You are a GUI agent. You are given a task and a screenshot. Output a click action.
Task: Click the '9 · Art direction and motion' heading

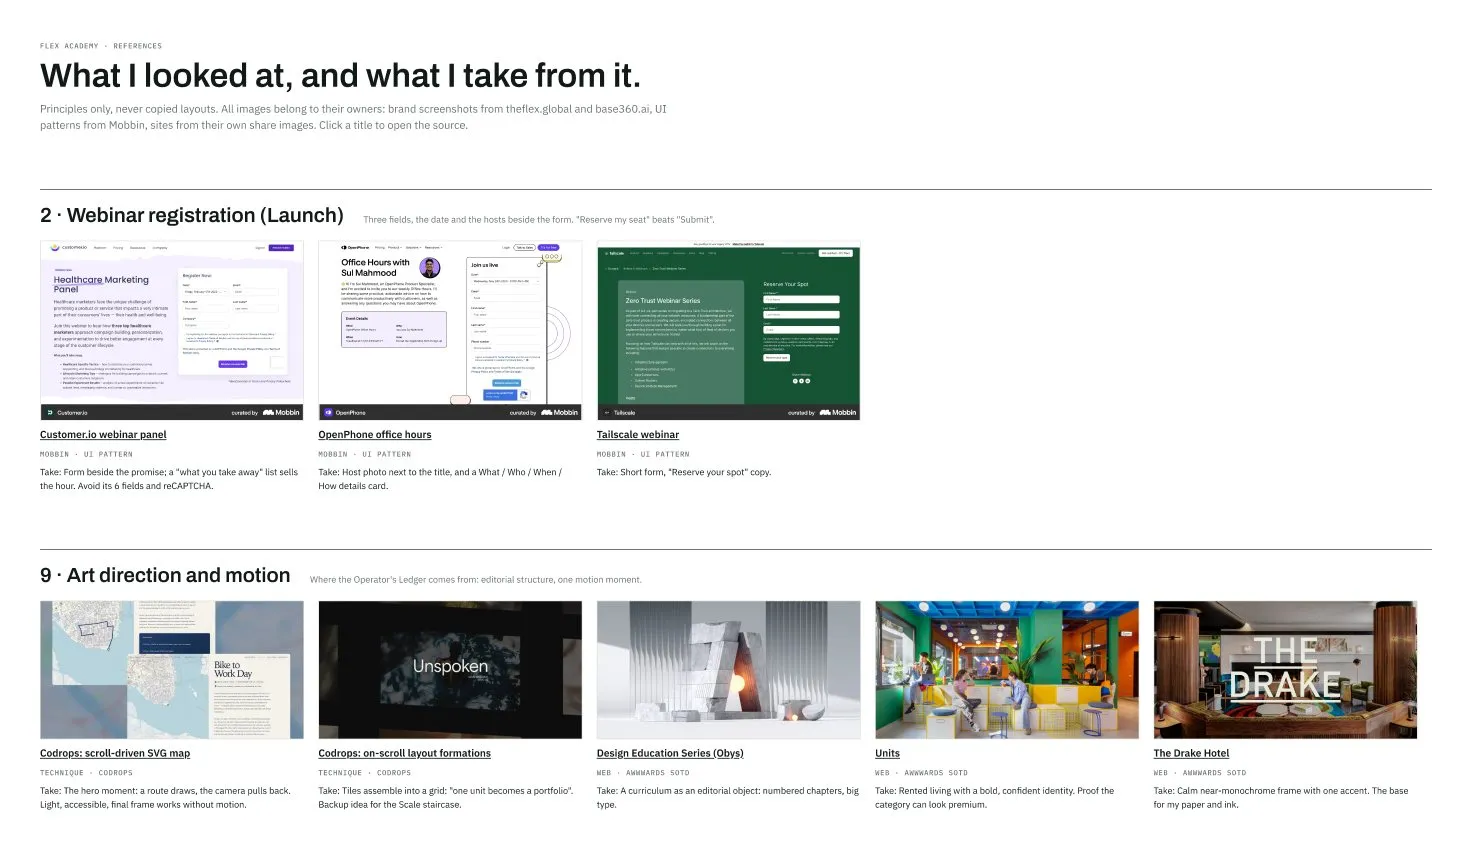click(x=165, y=576)
